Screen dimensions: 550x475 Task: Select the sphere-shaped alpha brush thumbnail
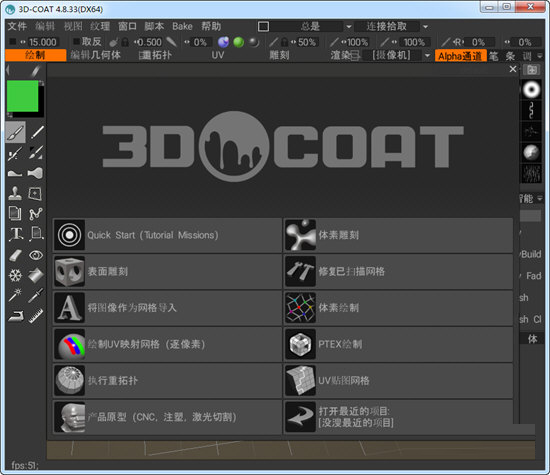tap(531, 152)
